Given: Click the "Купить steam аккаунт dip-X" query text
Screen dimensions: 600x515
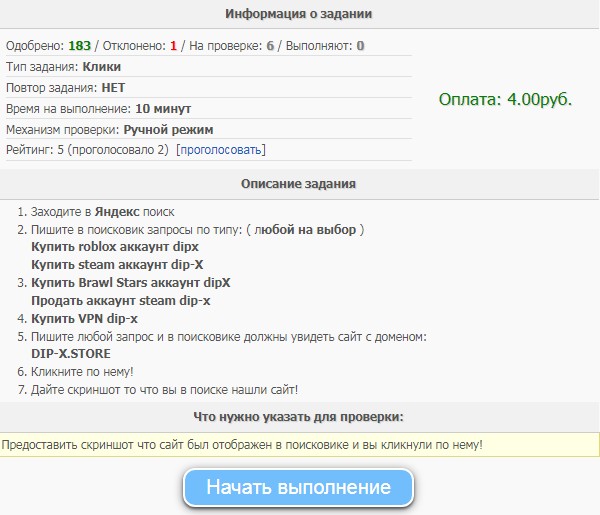Looking at the screenshot, I should coord(117,264).
